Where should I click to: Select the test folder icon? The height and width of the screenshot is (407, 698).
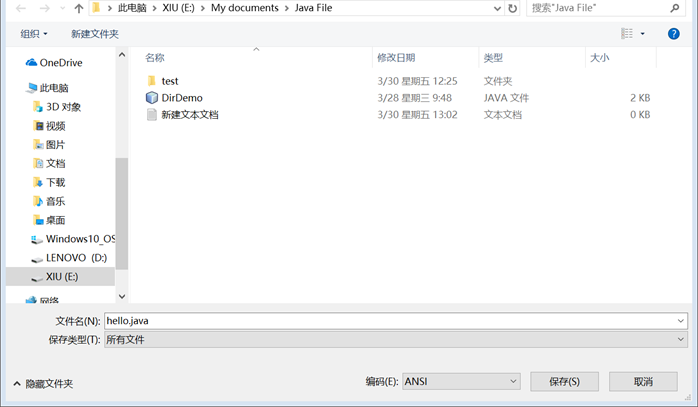click(152, 81)
